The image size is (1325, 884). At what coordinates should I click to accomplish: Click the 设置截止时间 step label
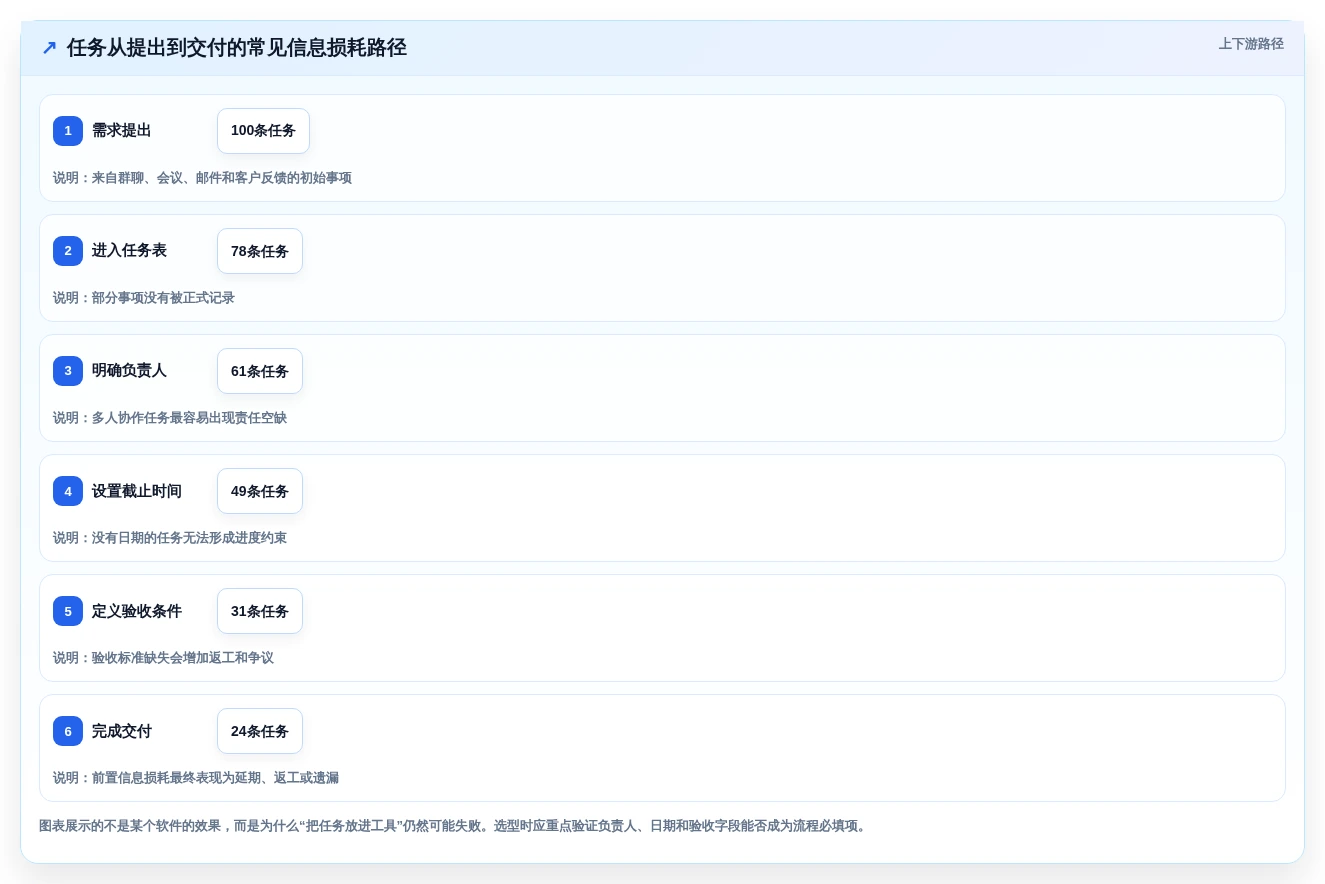[137, 491]
